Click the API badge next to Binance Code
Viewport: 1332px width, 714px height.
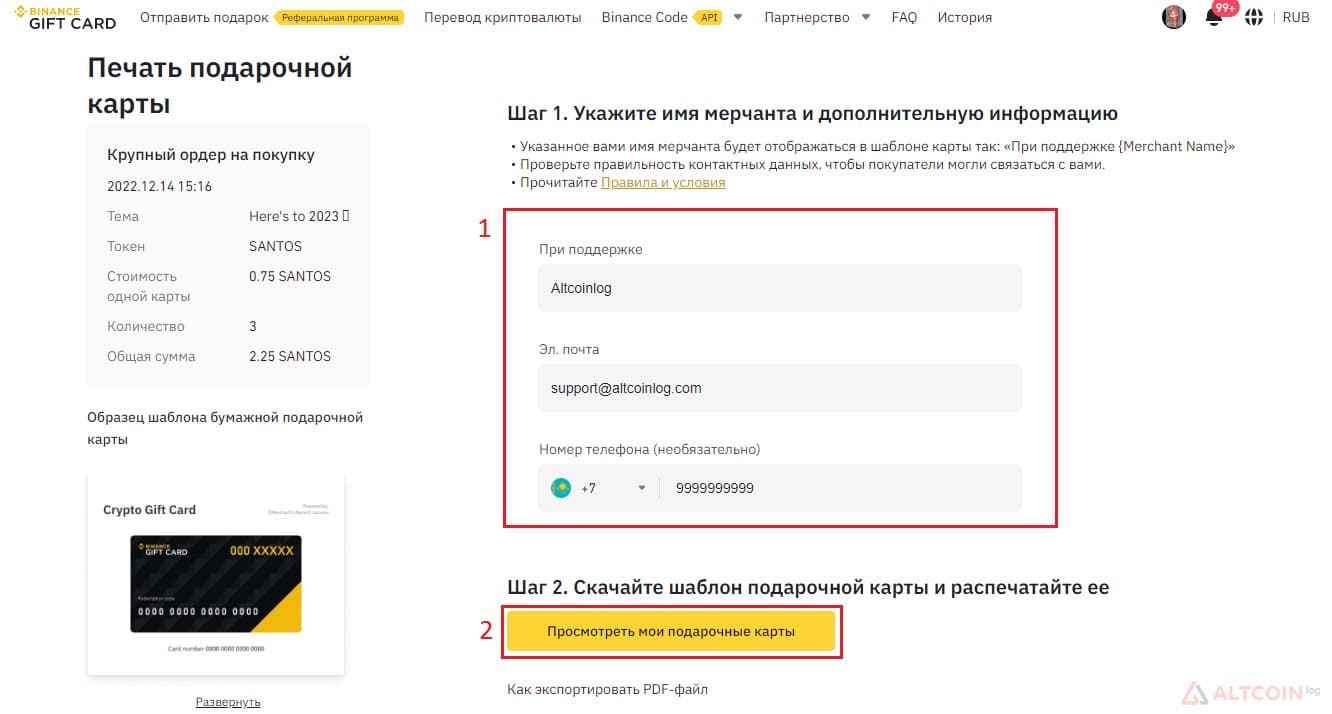(709, 17)
